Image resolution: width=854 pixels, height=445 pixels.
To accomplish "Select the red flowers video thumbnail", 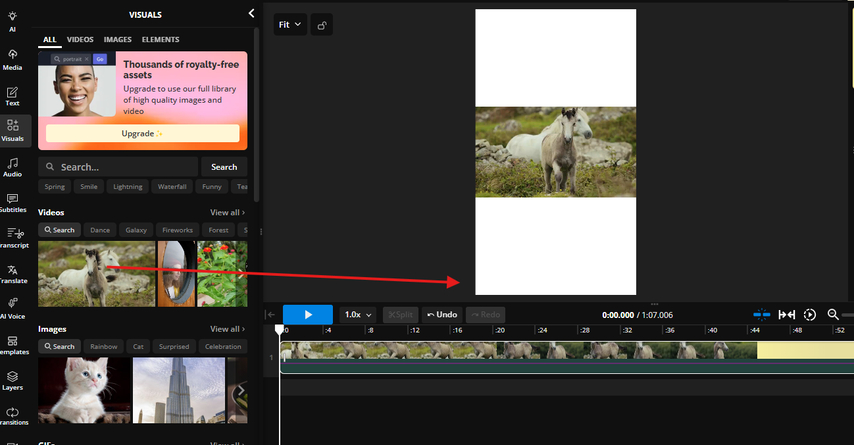I will [x=222, y=274].
